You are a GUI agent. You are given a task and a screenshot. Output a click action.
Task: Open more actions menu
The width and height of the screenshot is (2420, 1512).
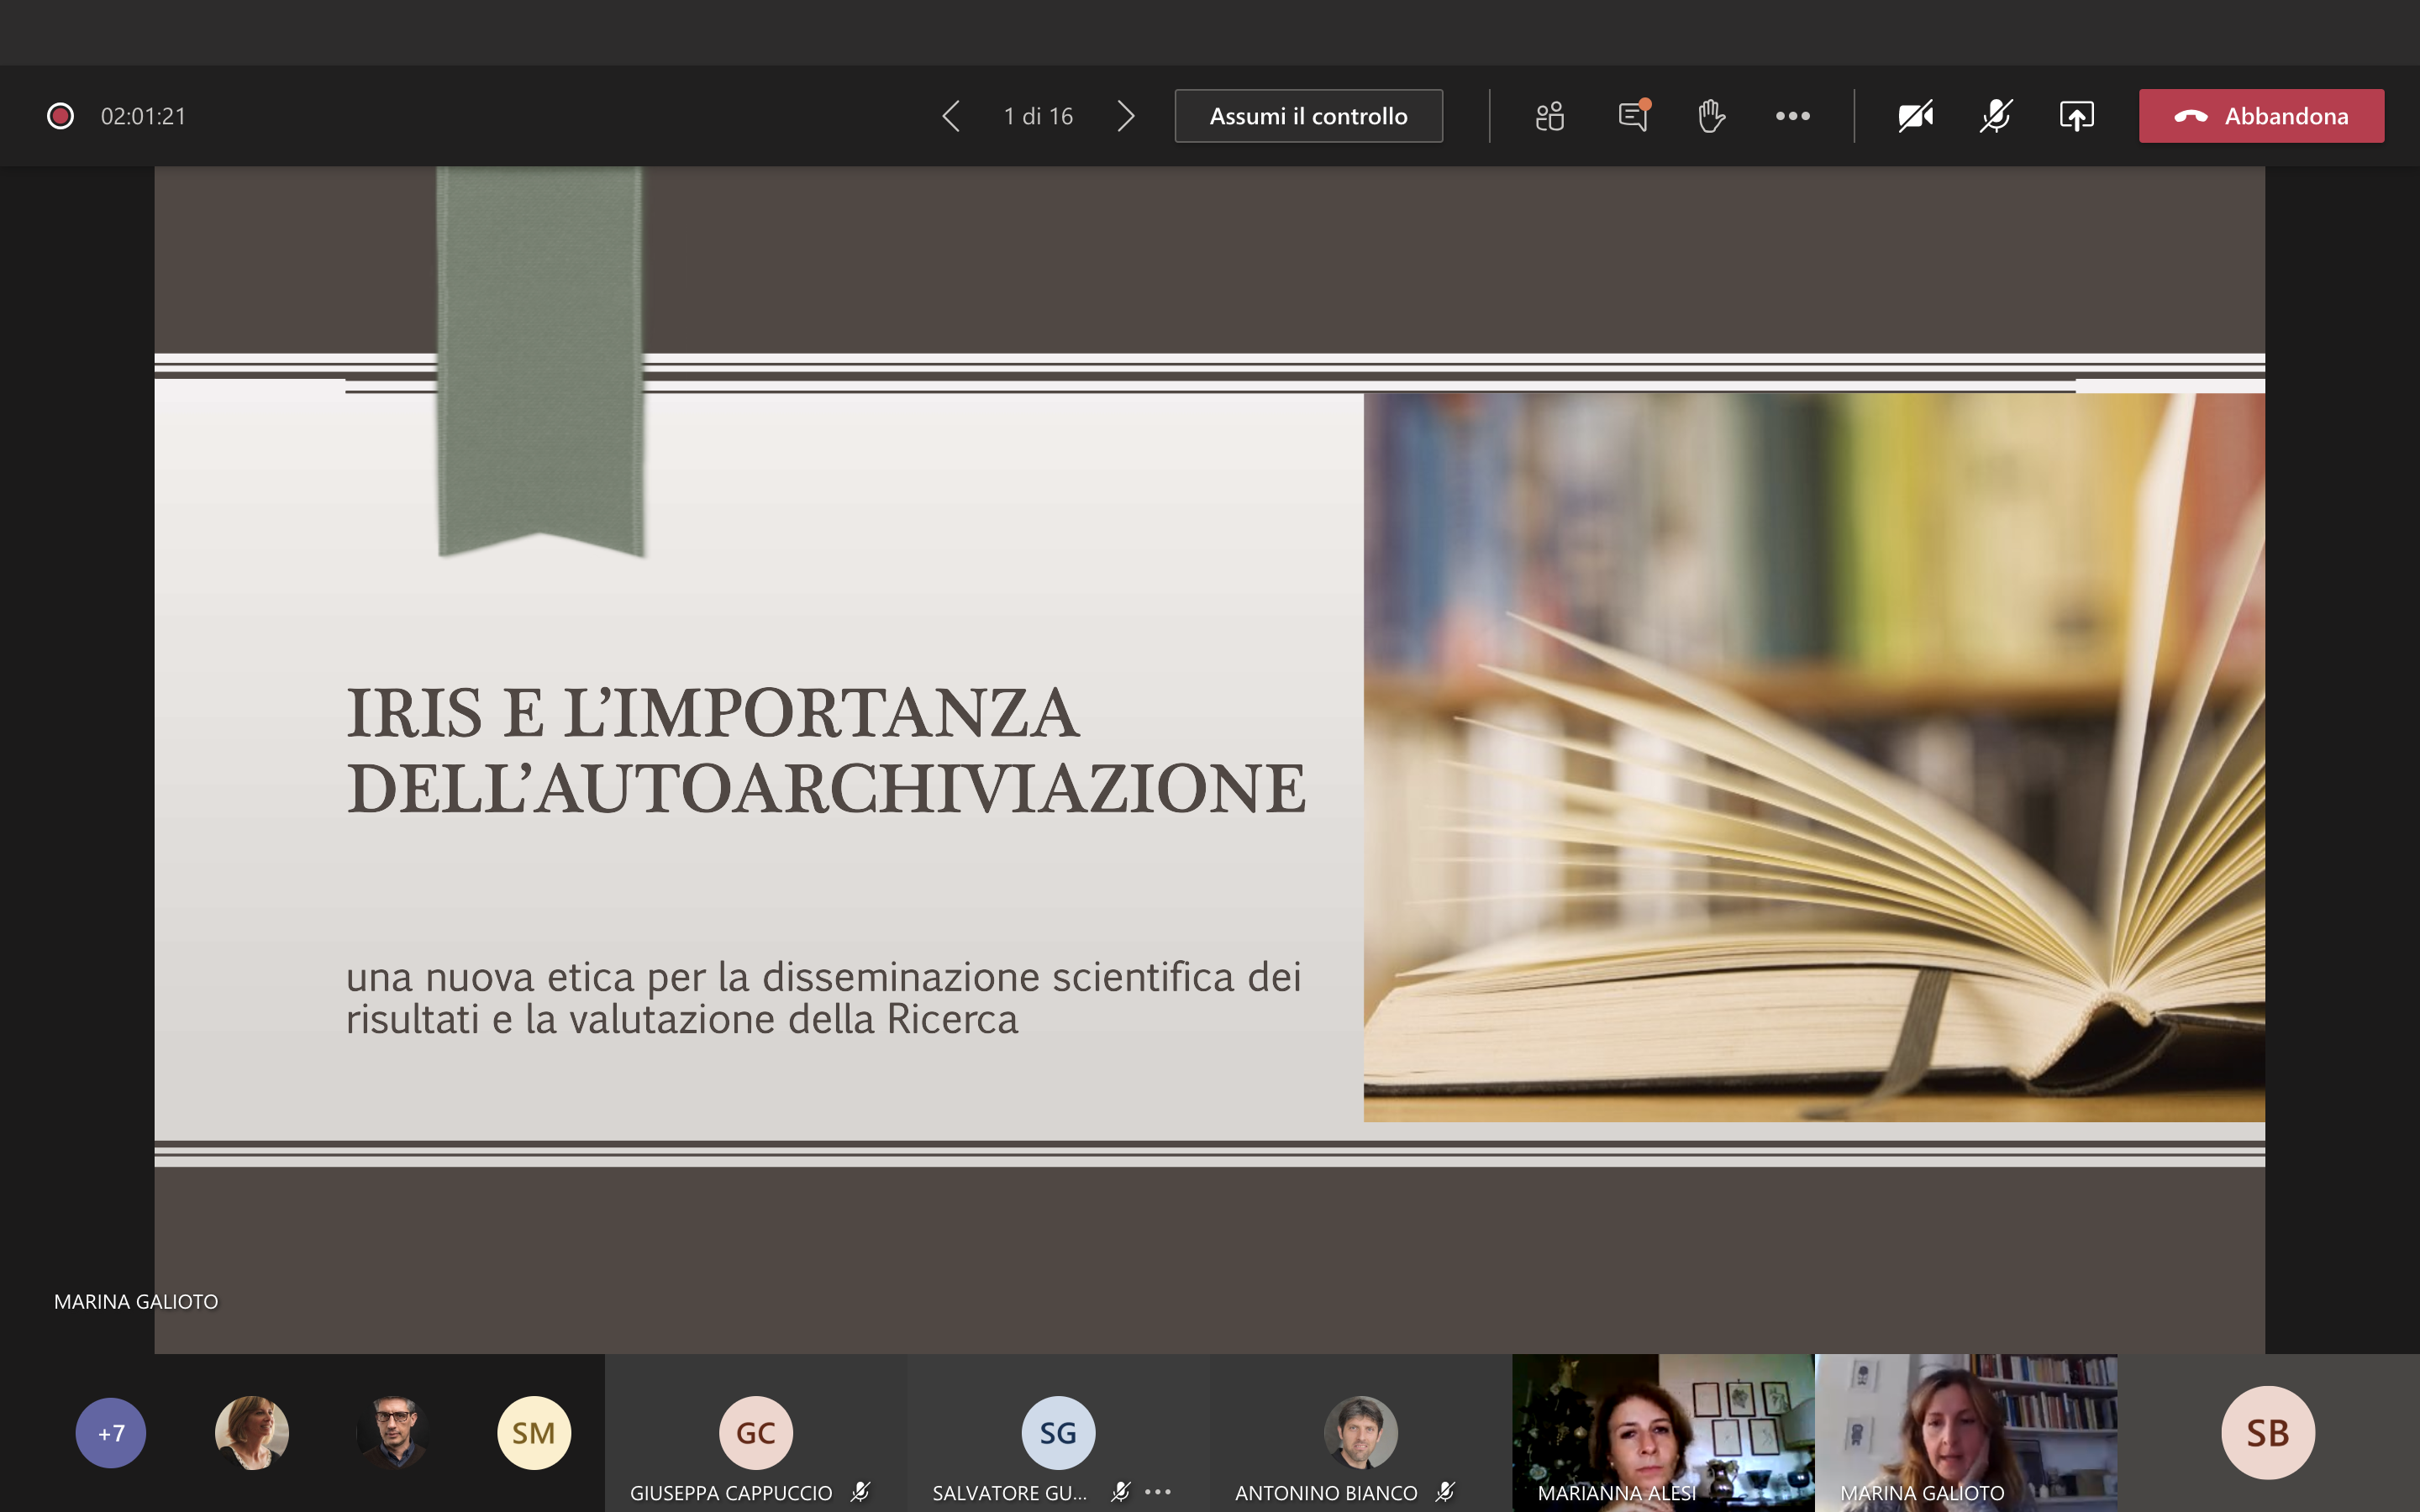pyautogui.click(x=1792, y=116)
